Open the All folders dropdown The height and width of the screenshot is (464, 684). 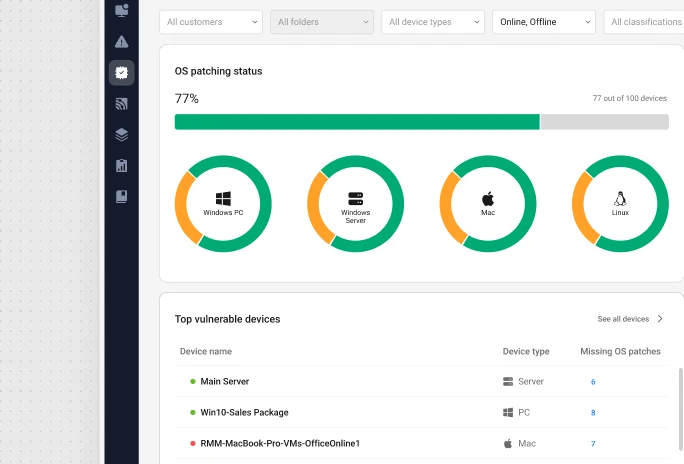(x=322, y=22)
